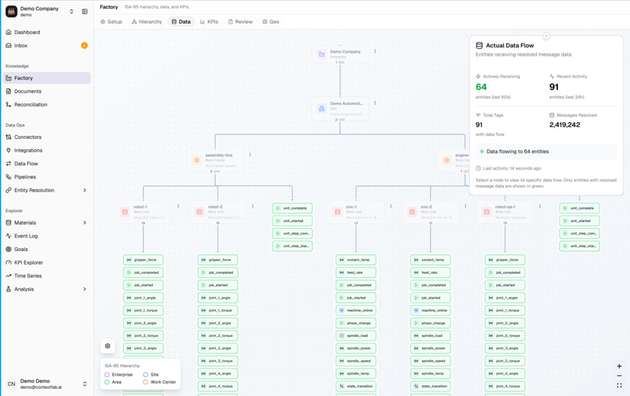
Task: Select the Data tab
Action: point(181,22)
